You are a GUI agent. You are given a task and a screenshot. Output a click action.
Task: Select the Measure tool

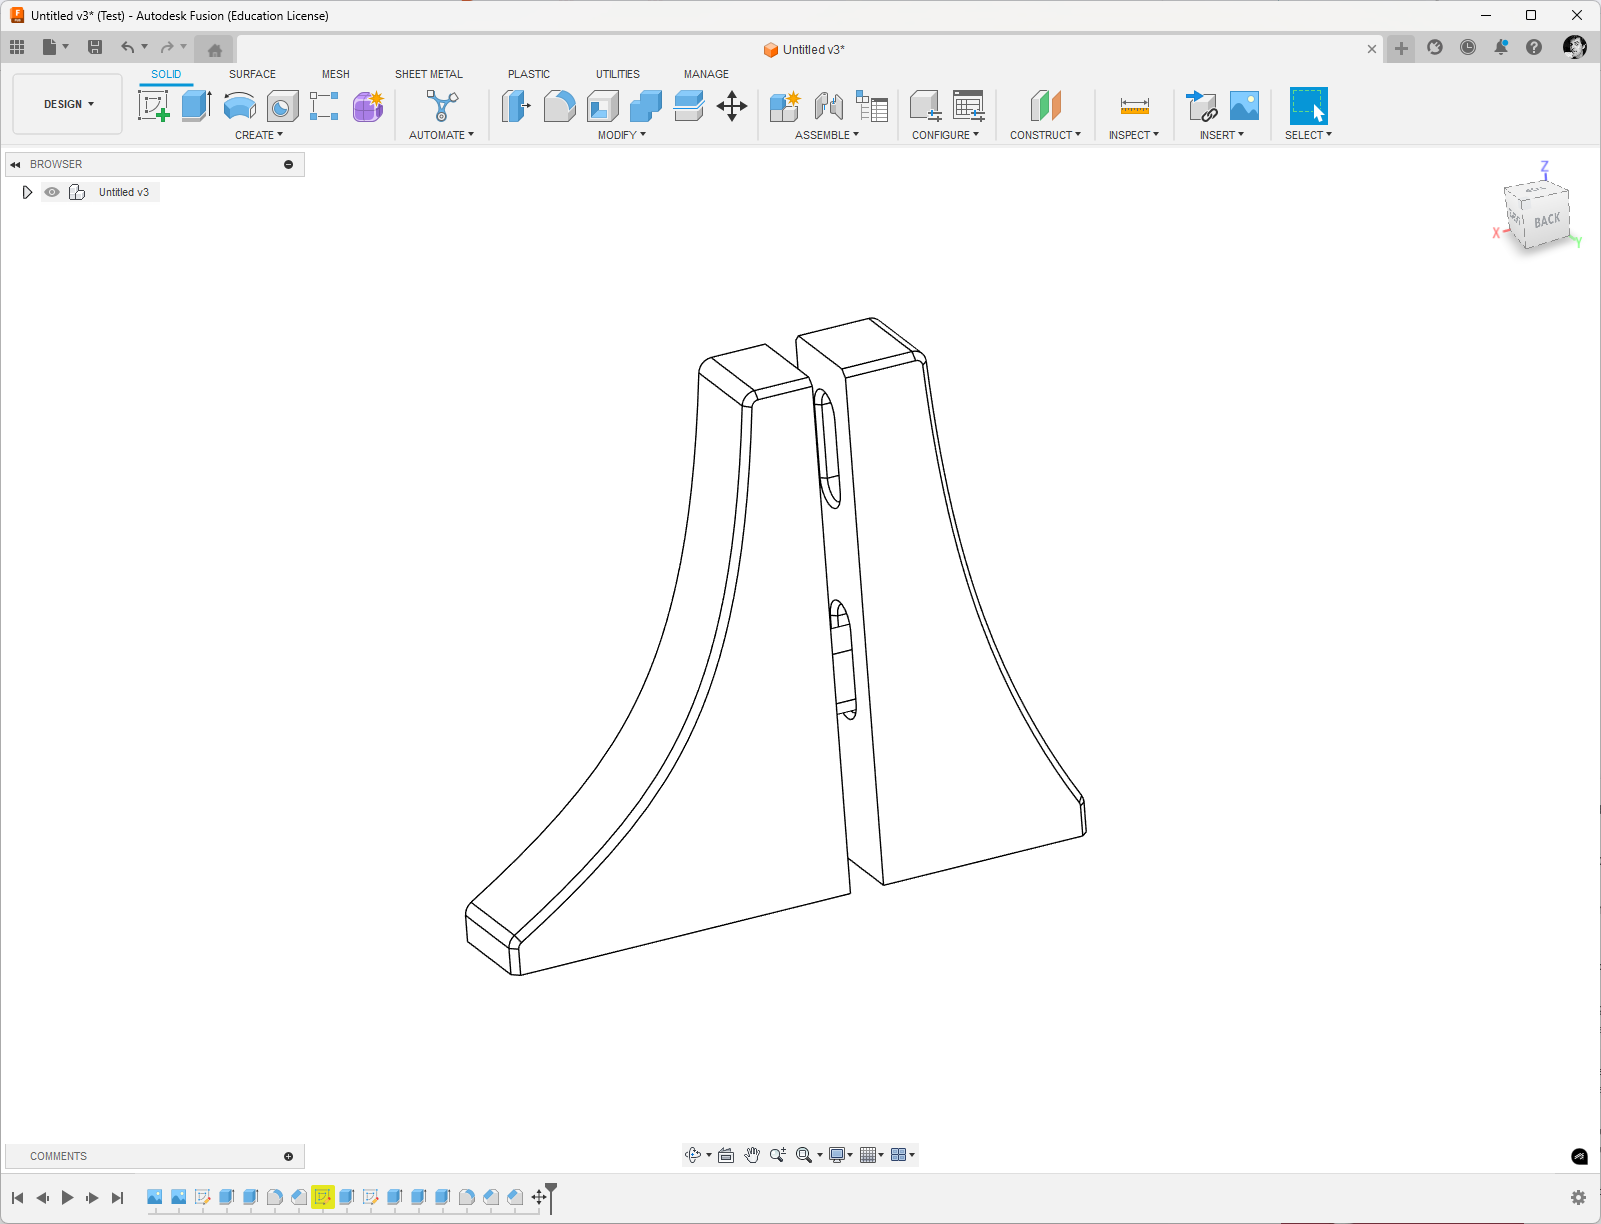point(1135,105)
